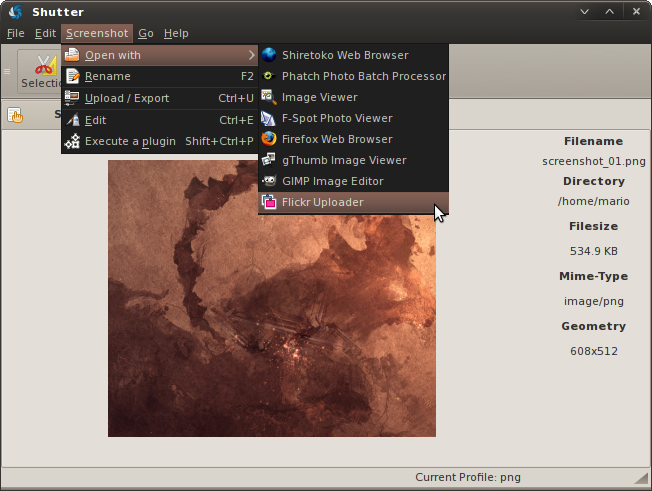Open screenshot in Image Viewer
Image resolution: width=652 pixels, height=491 pixels.
click(319, 97)
